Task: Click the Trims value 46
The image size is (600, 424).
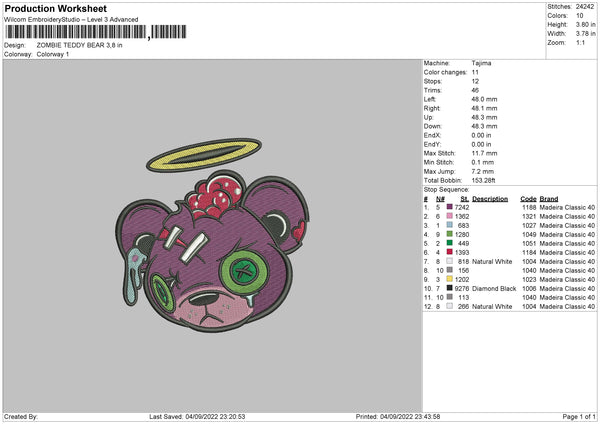Action: pyautogui.click(x=475, y=90)
